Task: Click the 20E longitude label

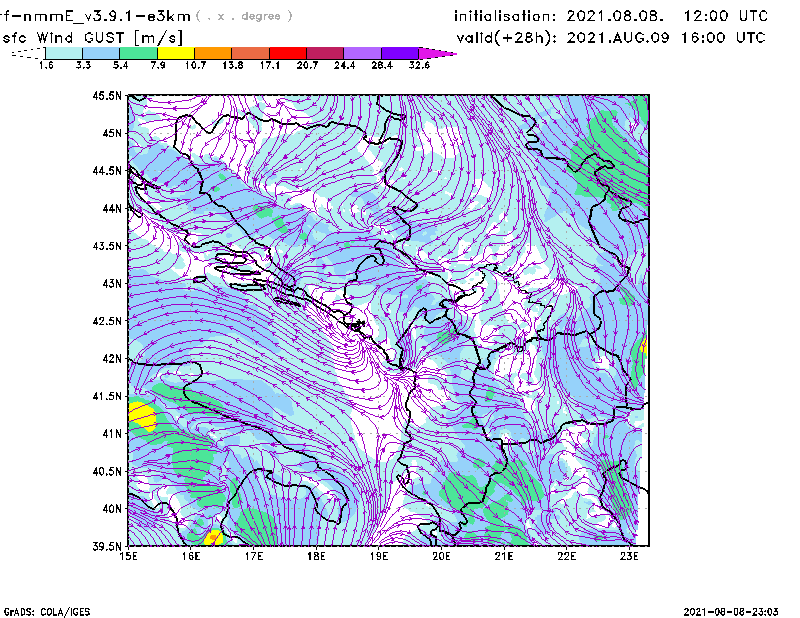Action: point(441,556)
